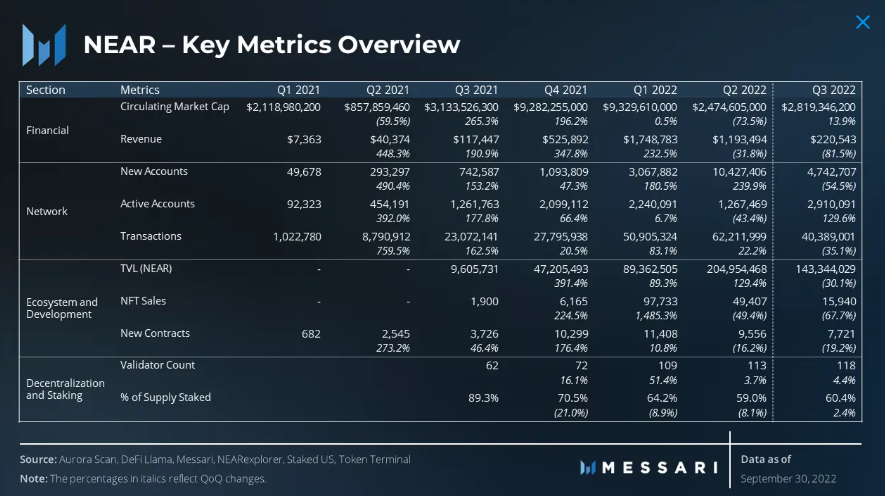
Task: Click the Financial section label
Action: (47, 130)
